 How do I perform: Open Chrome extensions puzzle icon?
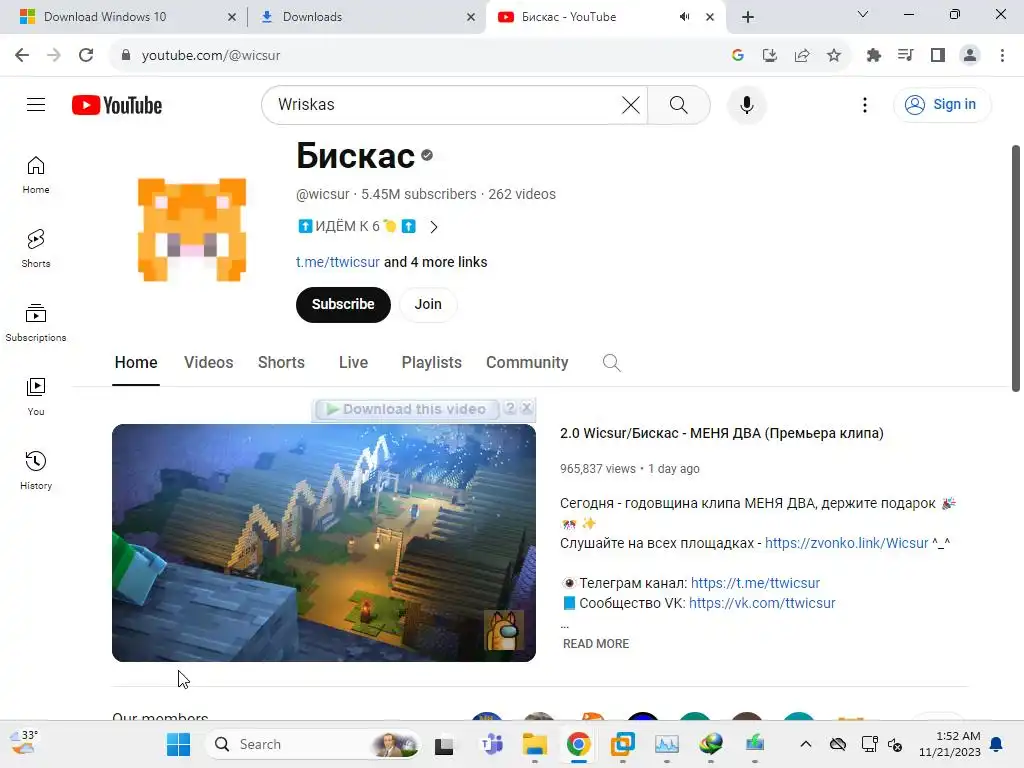(873, 56)
